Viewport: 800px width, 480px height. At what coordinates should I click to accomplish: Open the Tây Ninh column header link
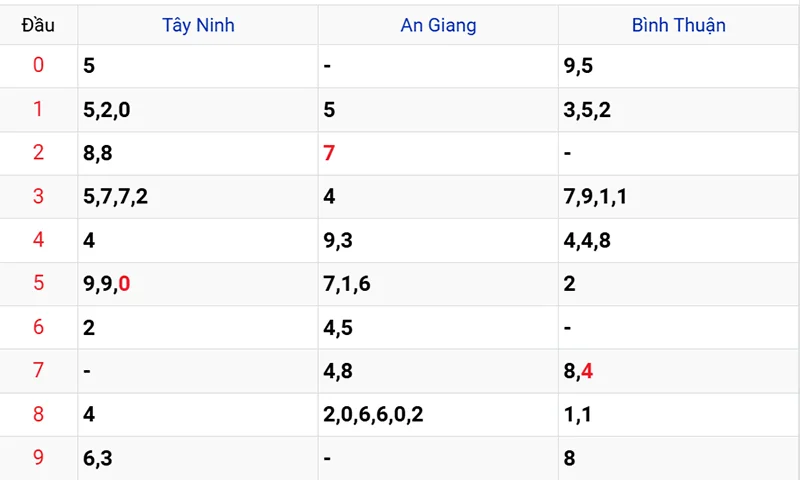click(x=198, y=25)
